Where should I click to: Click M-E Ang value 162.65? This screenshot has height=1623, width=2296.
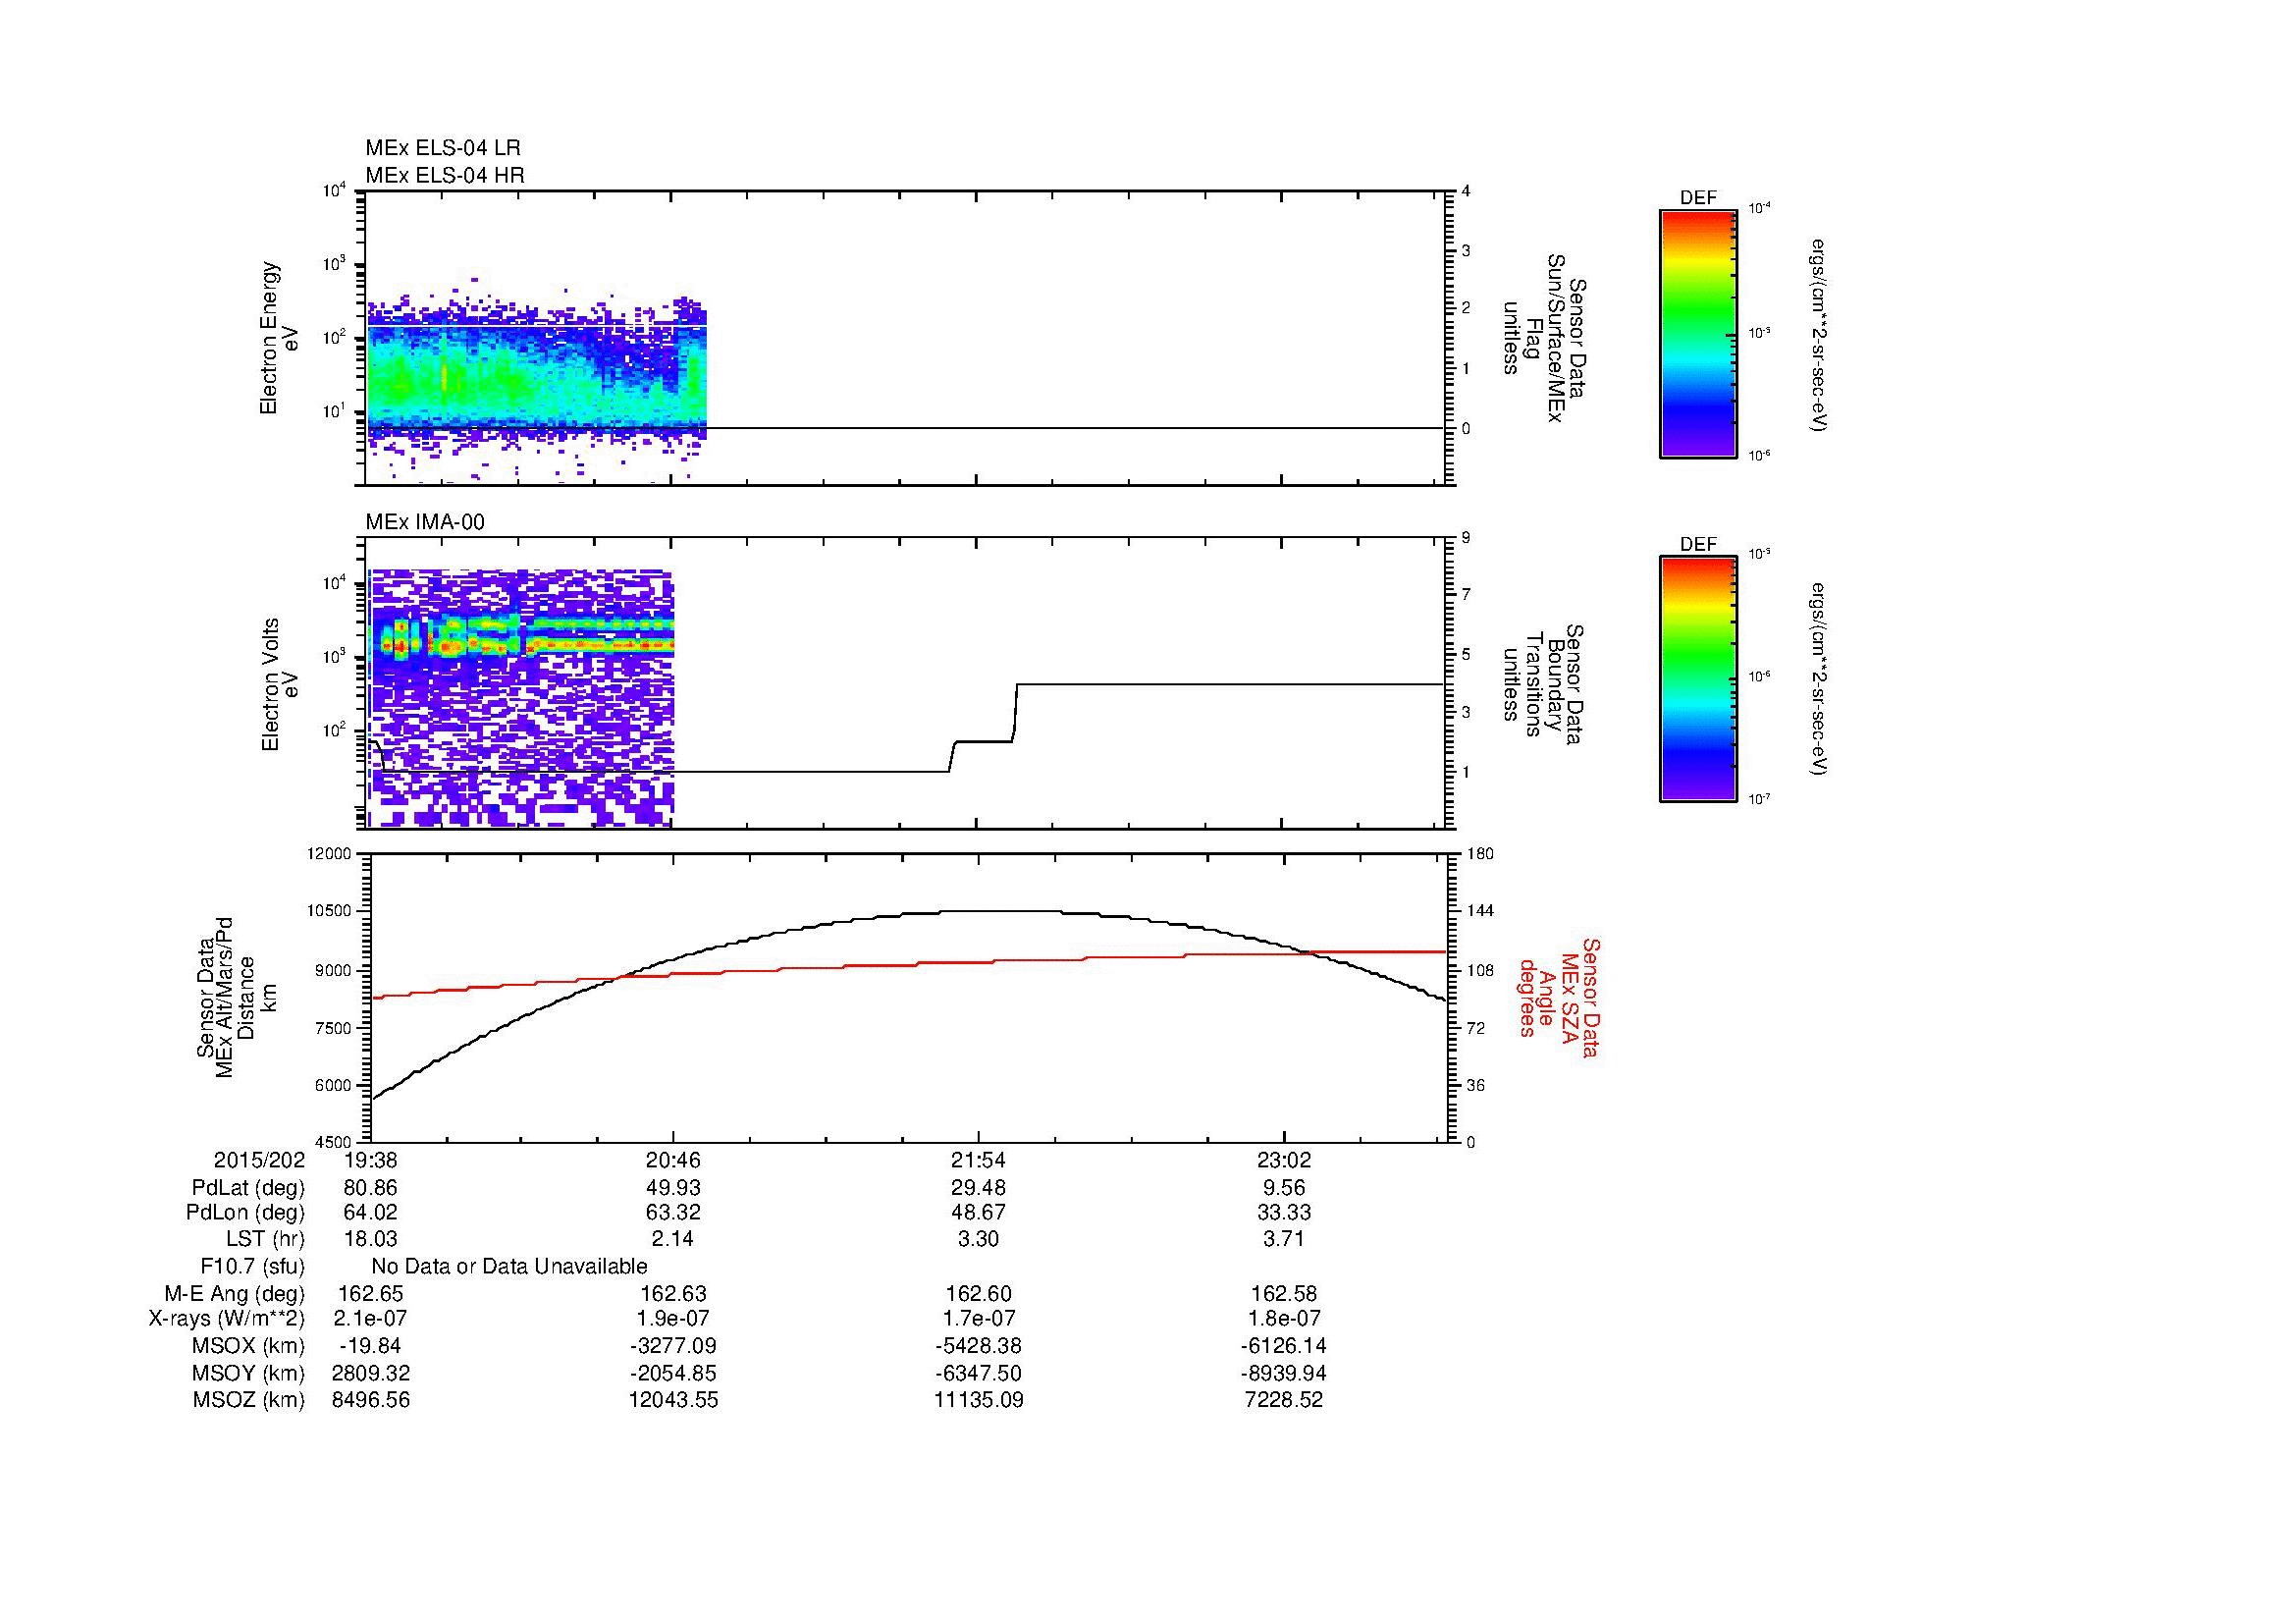tap(370, 1294)
